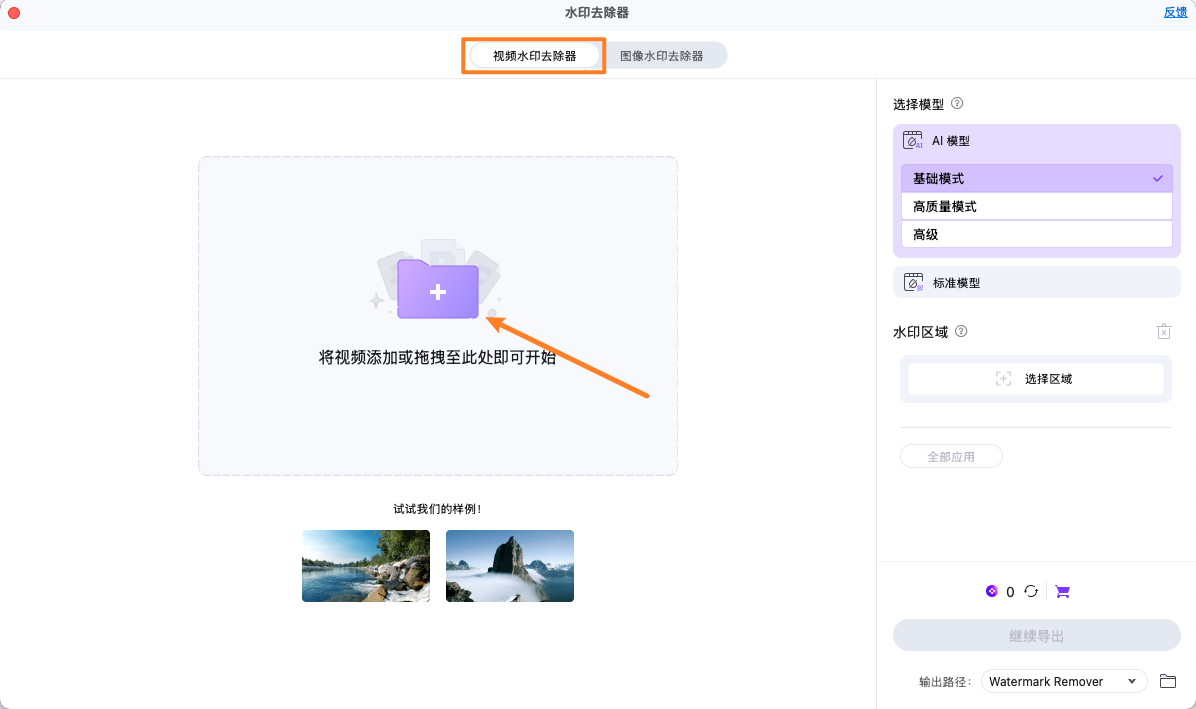This screenshot has width=1196, height=709.
Task: Open the river landscape sample video thumbnail
Action: pos(365,565)
